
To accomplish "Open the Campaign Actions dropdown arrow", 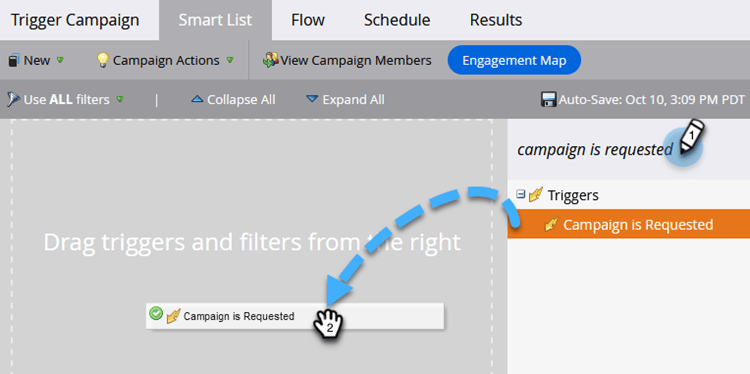I will [230, 60].
